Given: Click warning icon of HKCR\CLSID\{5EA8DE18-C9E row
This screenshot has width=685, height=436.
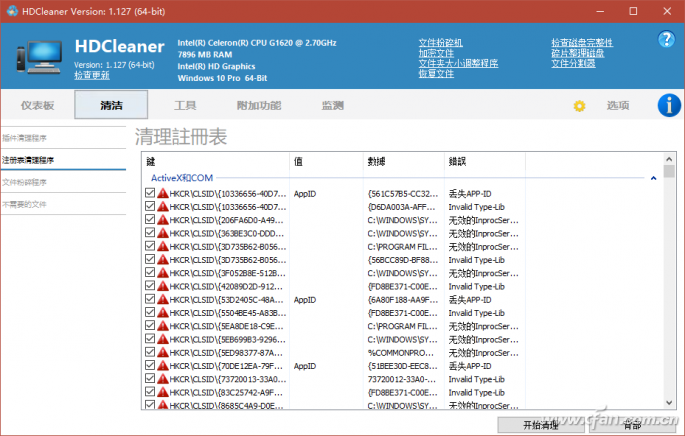Looking at the screenshot, I should [x=163, y=326].
